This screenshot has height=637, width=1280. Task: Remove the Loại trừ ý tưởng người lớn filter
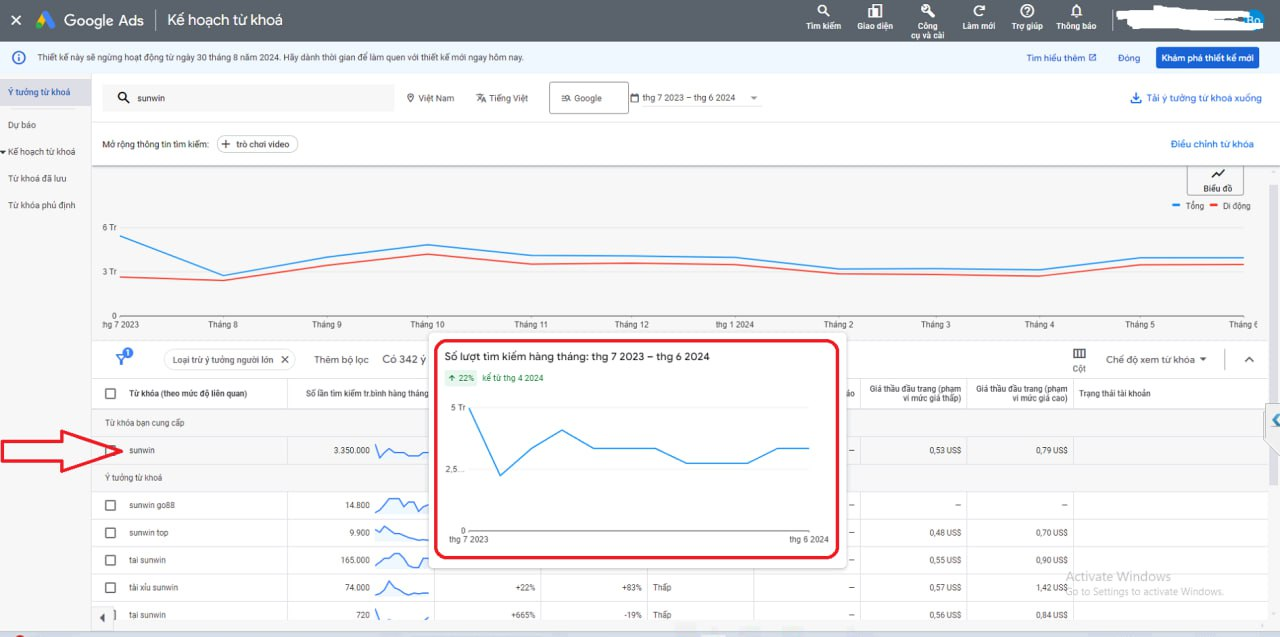tap(284, 359)
